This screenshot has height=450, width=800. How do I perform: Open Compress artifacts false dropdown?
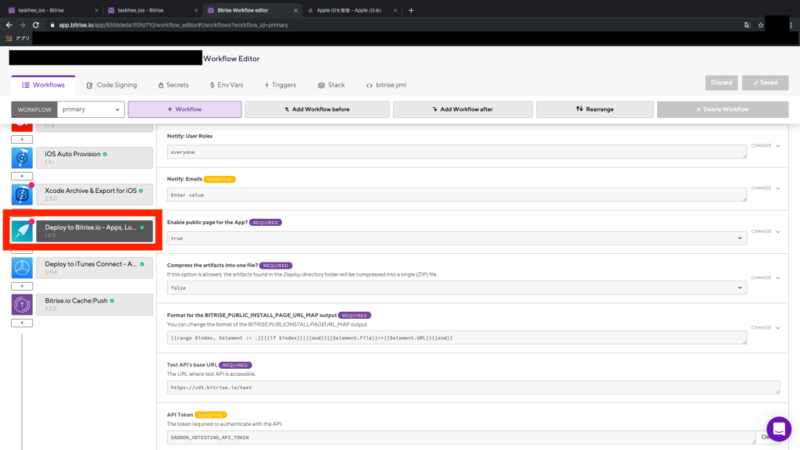(457, 288)
